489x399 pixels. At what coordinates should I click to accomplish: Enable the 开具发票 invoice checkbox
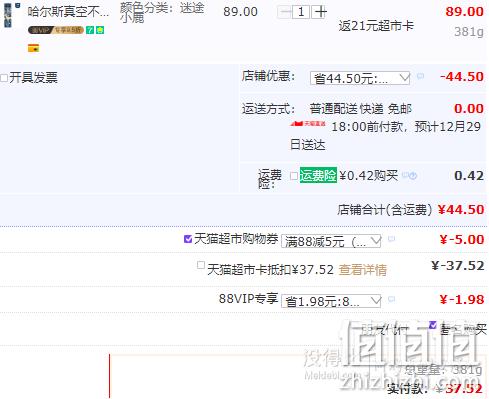coord(4,78)
